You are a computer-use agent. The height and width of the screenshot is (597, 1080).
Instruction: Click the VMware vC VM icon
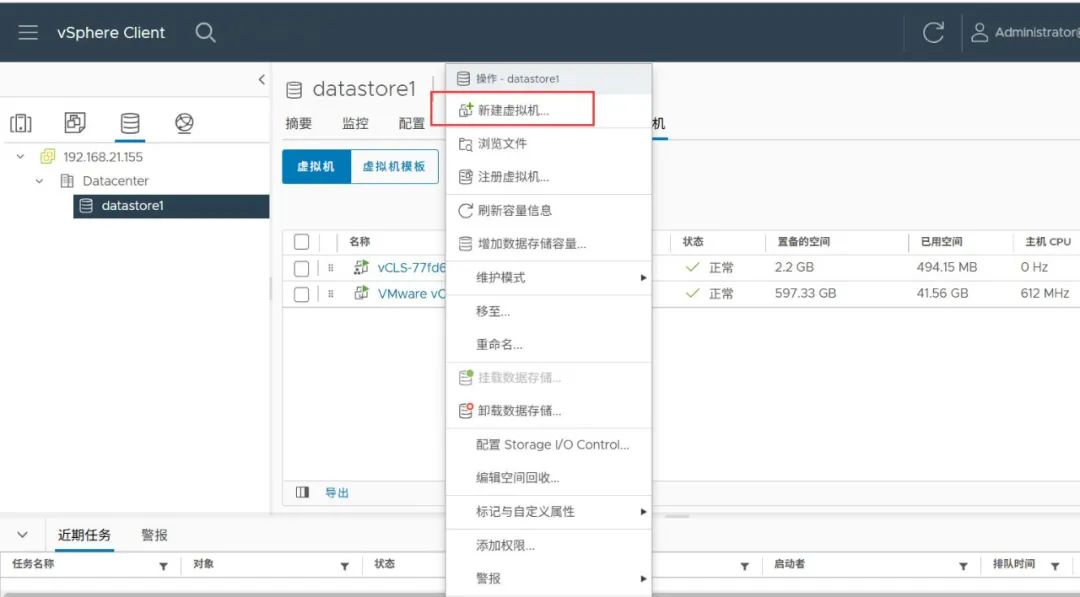(x=361, y=293)
